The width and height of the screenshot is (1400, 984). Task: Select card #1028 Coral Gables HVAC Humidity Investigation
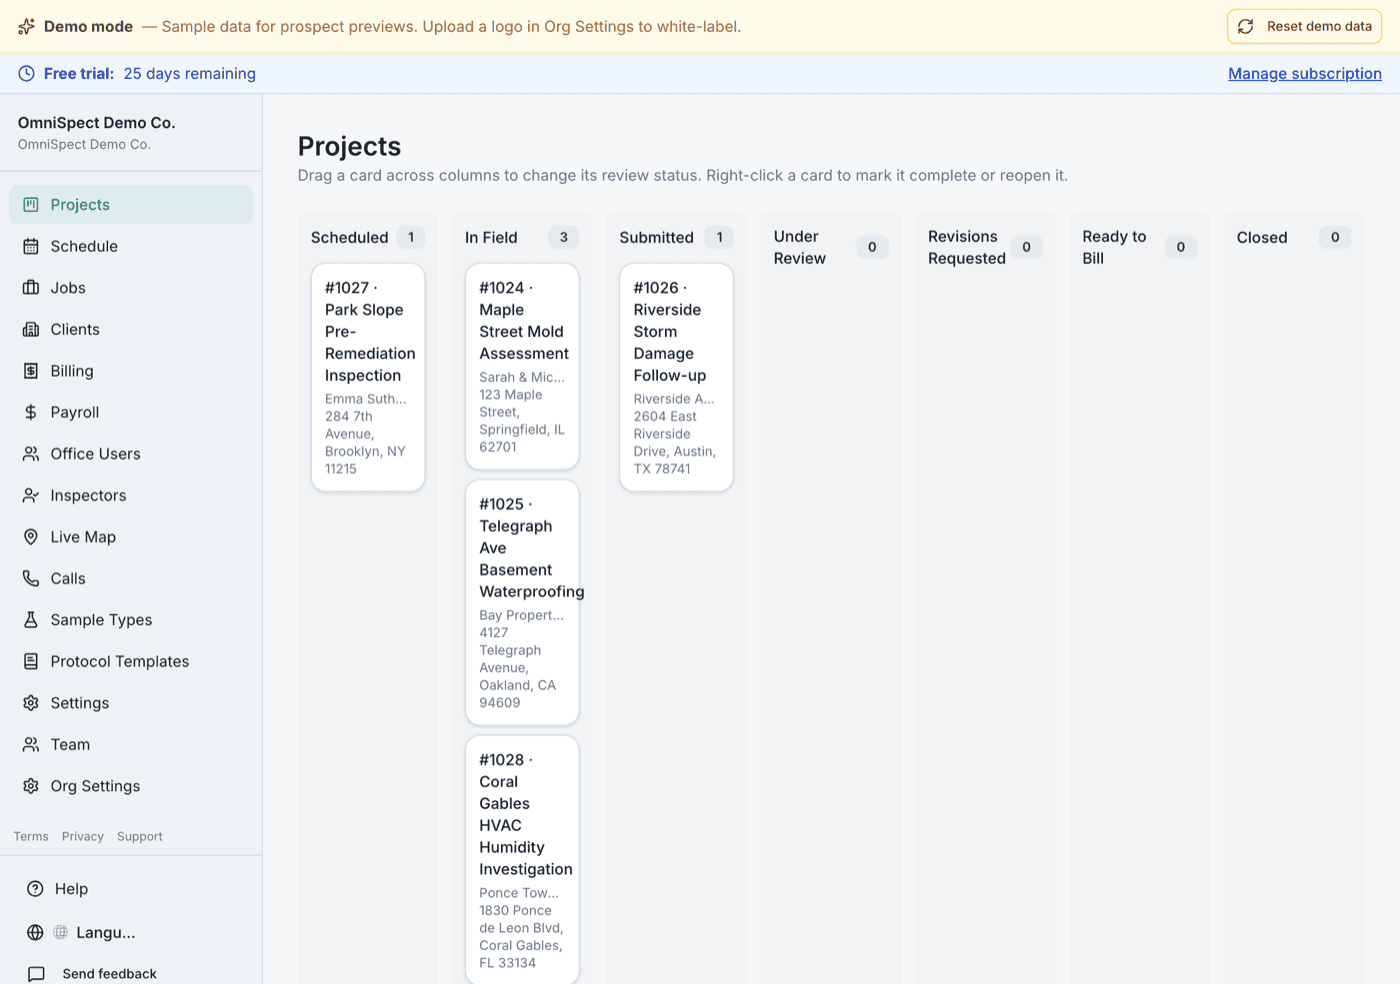tap(522, 860)
